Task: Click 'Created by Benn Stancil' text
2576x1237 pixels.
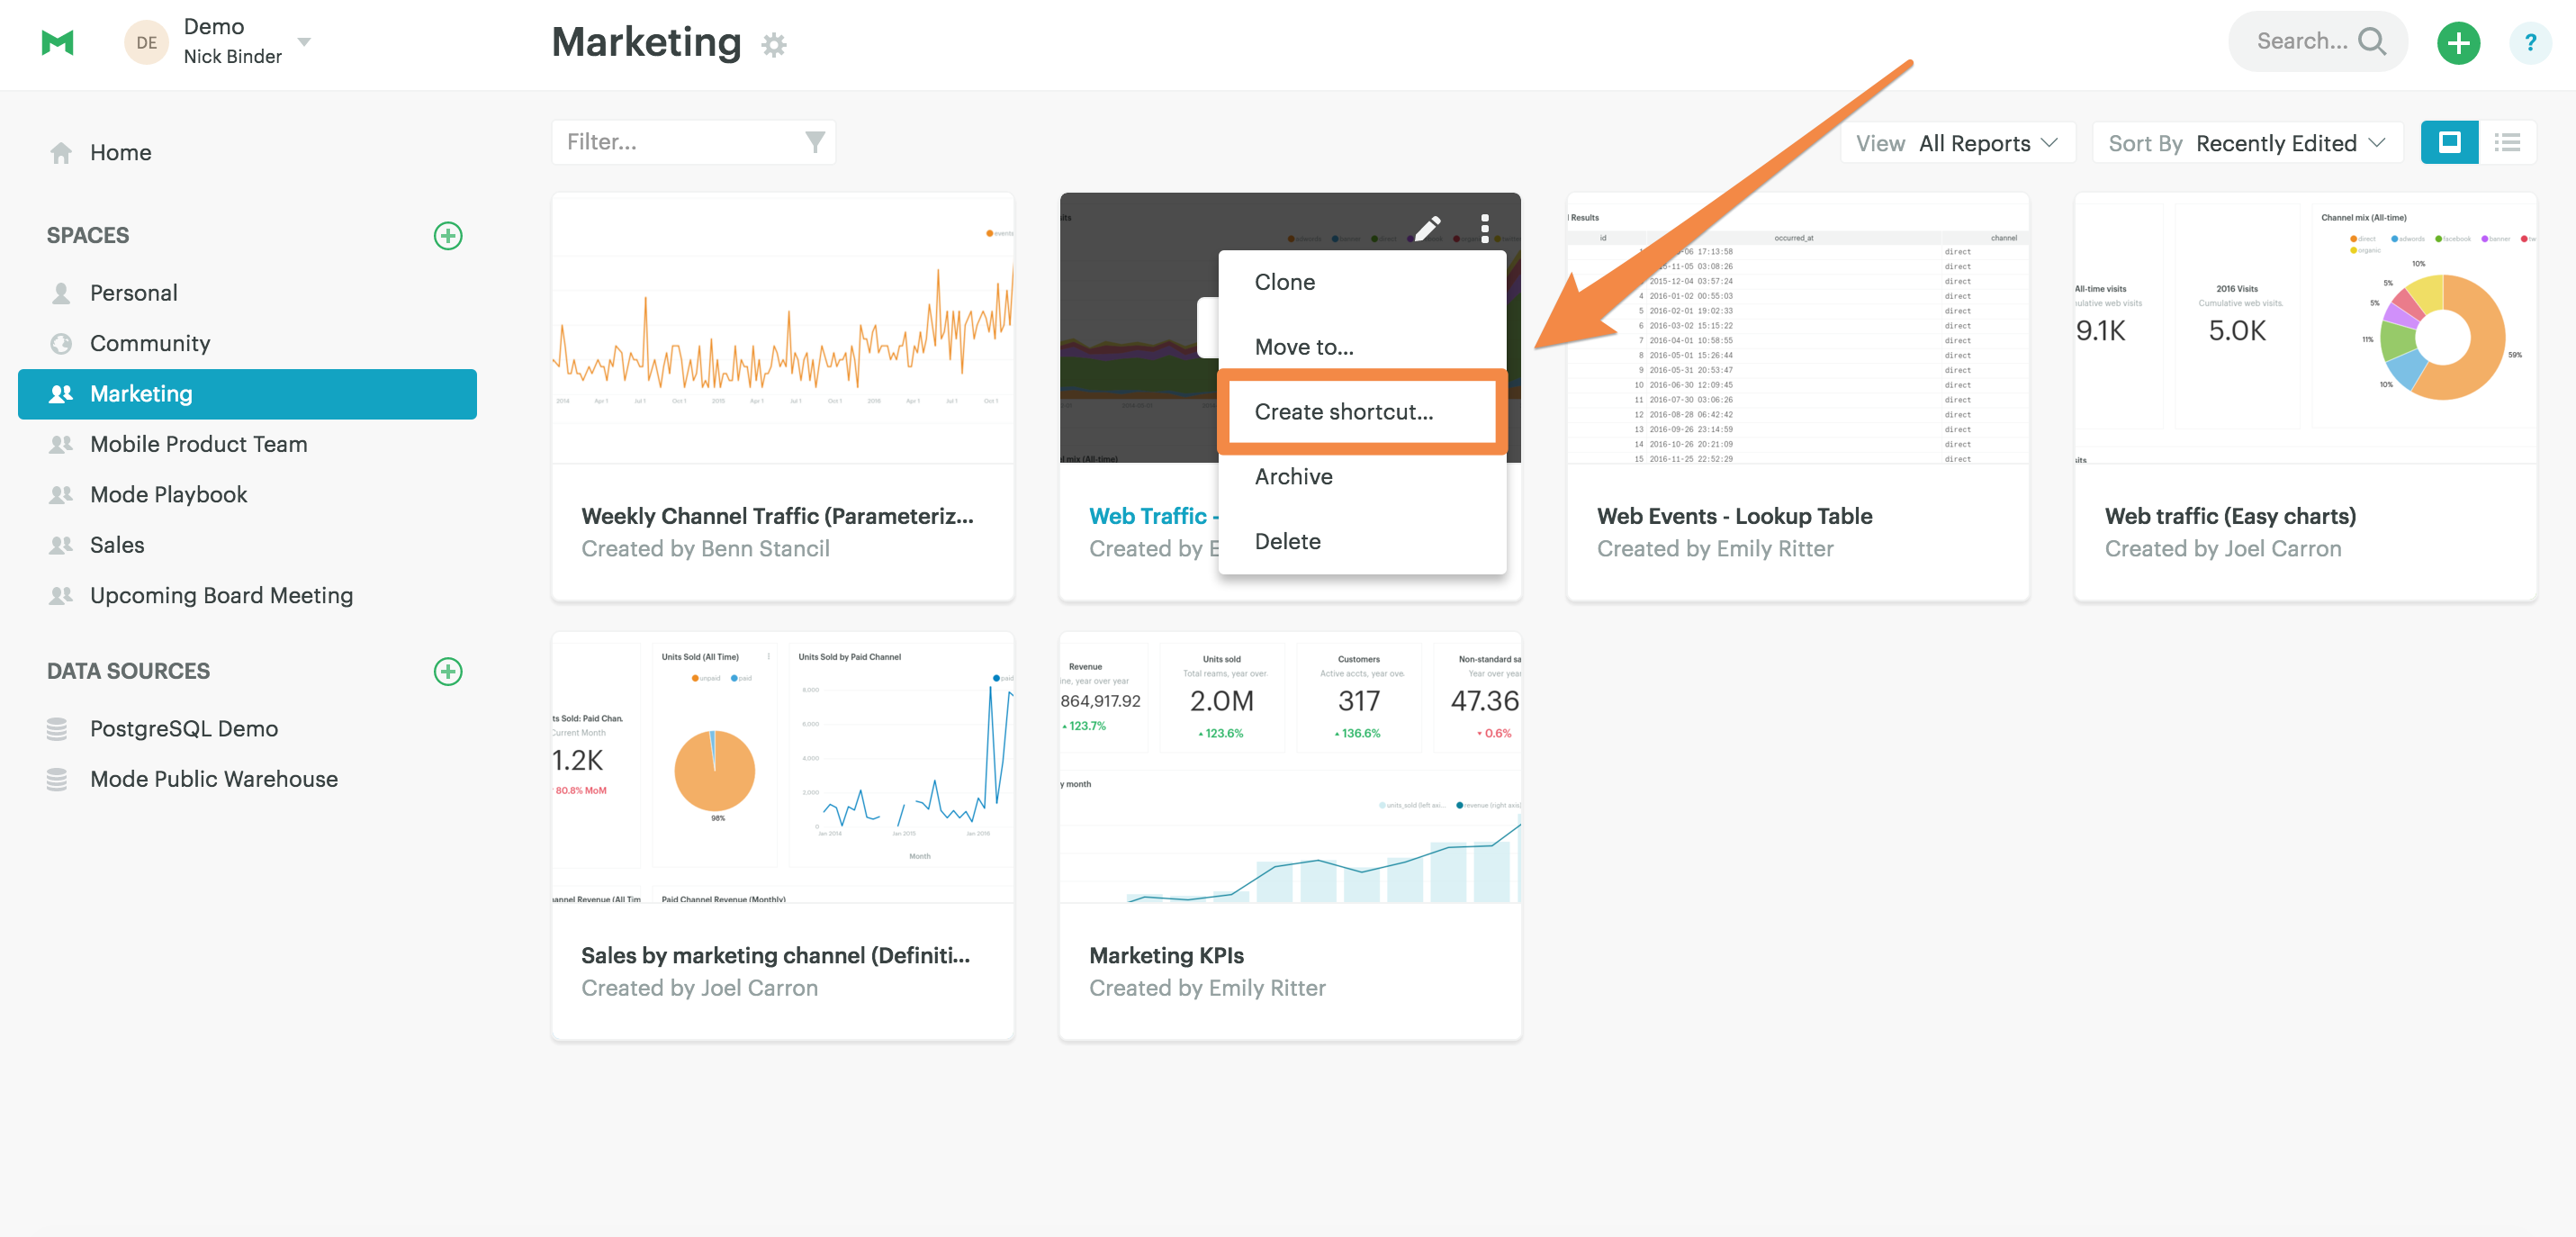Action: pyautogui.click(x=705, y=549)
